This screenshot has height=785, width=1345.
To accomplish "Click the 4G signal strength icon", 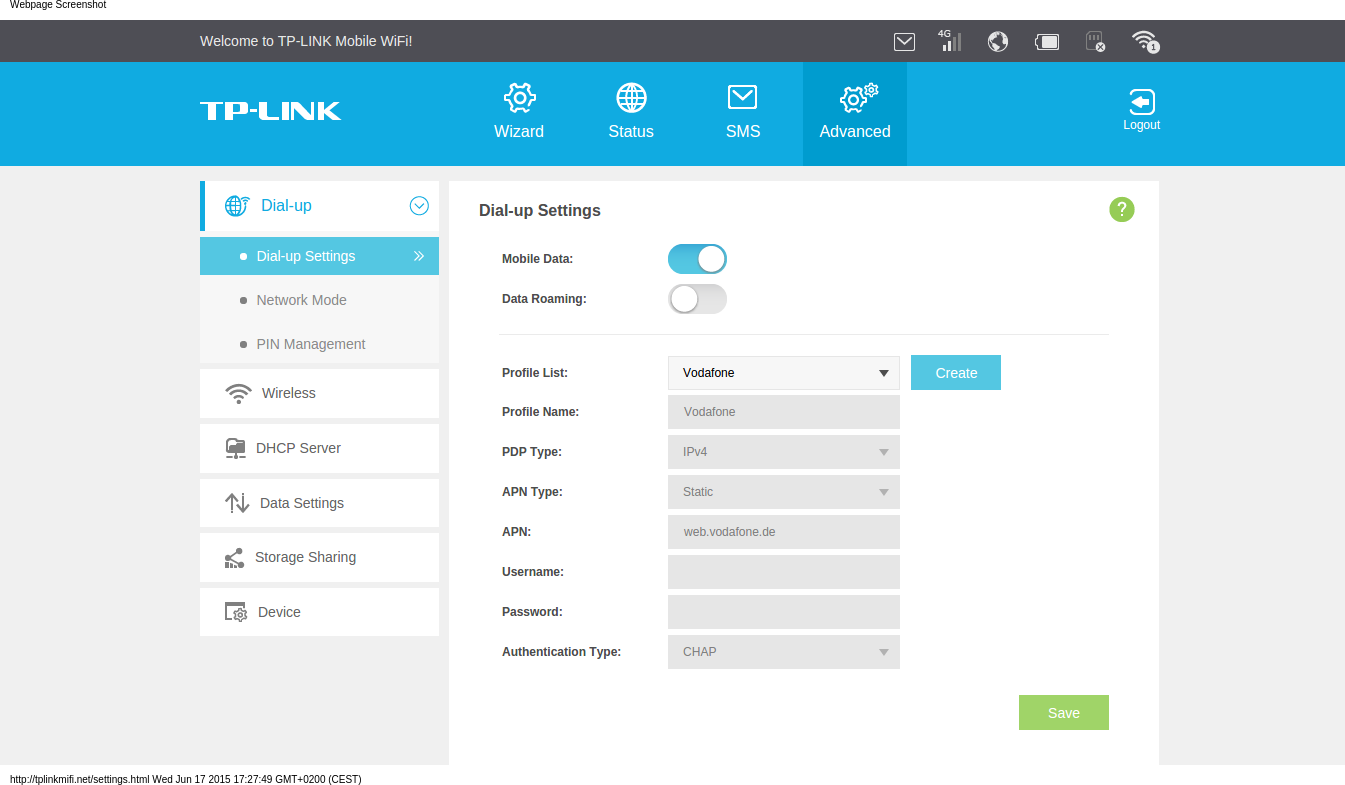I will click(950, 41).
